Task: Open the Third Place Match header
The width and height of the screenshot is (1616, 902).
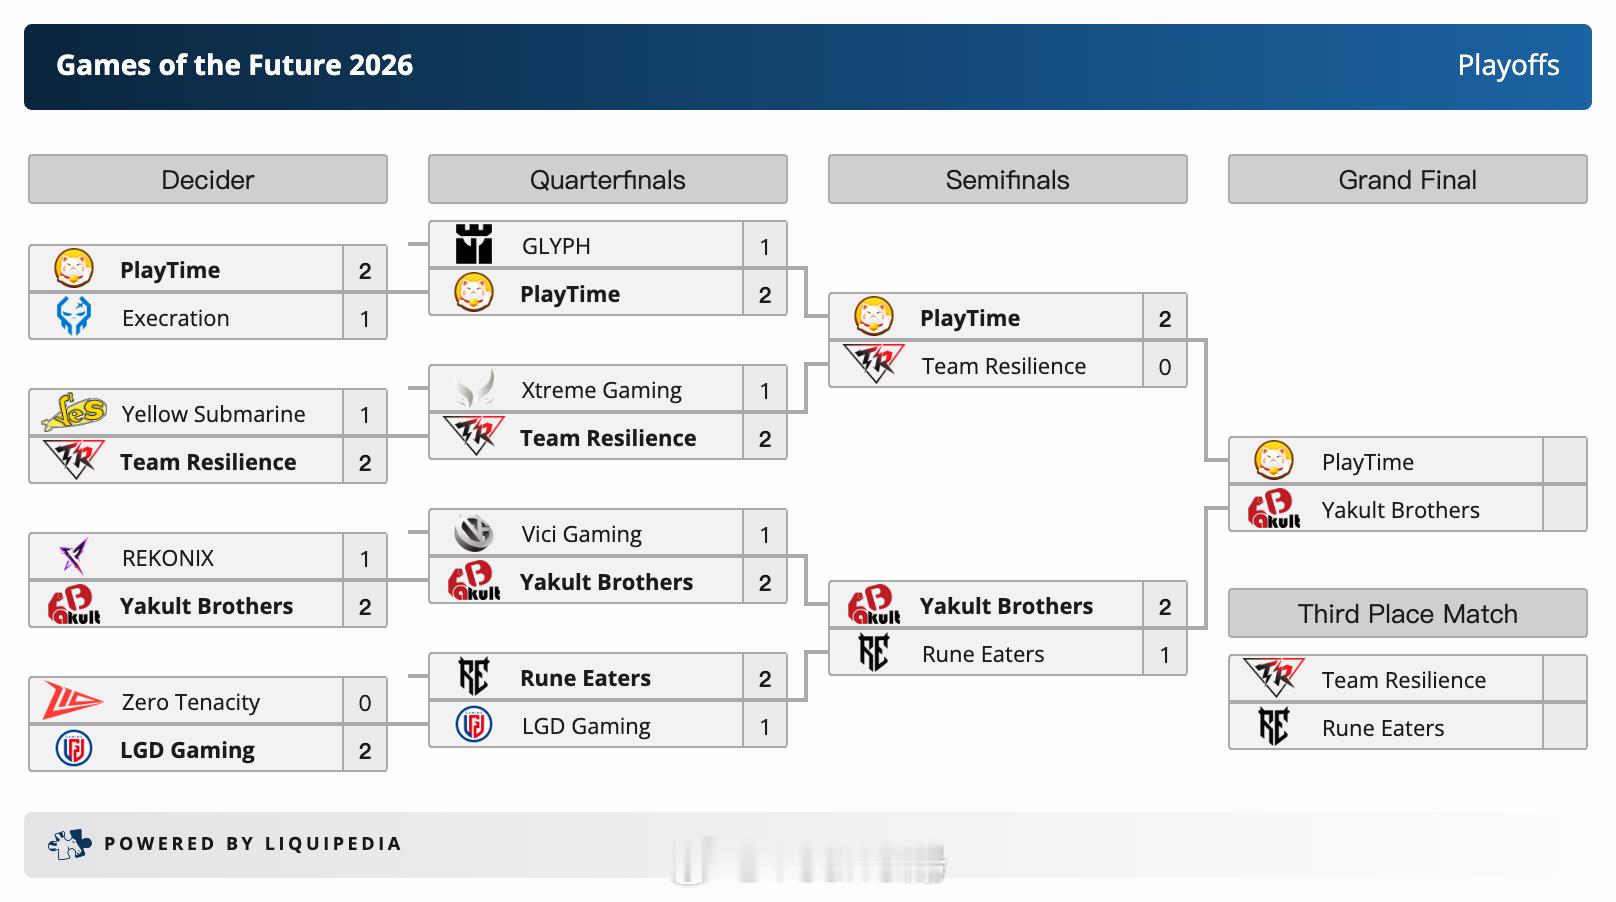Action: coord(1408,614)
